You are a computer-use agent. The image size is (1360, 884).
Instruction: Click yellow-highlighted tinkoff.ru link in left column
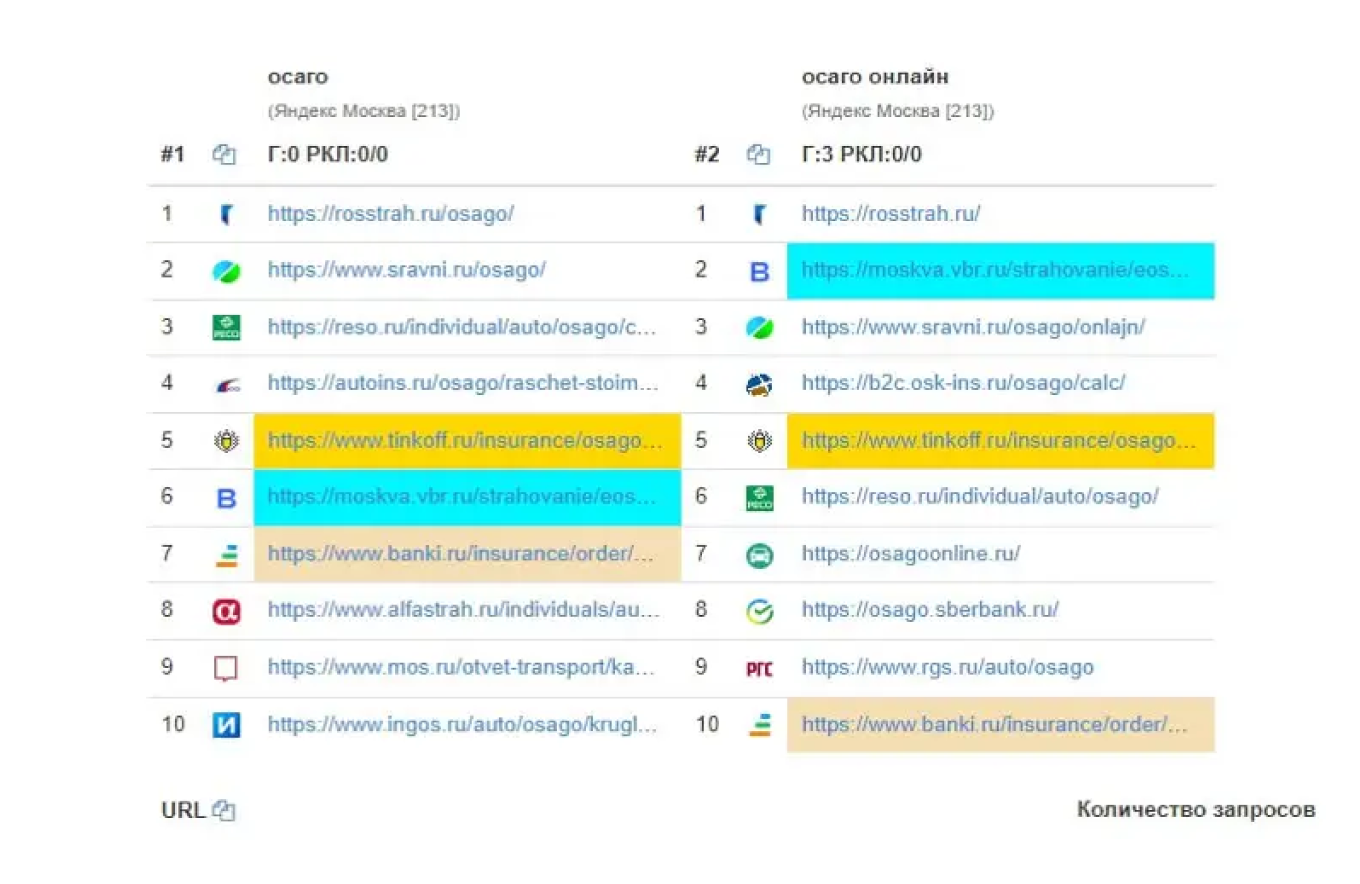pyautogui.click(x=467, y=441)
